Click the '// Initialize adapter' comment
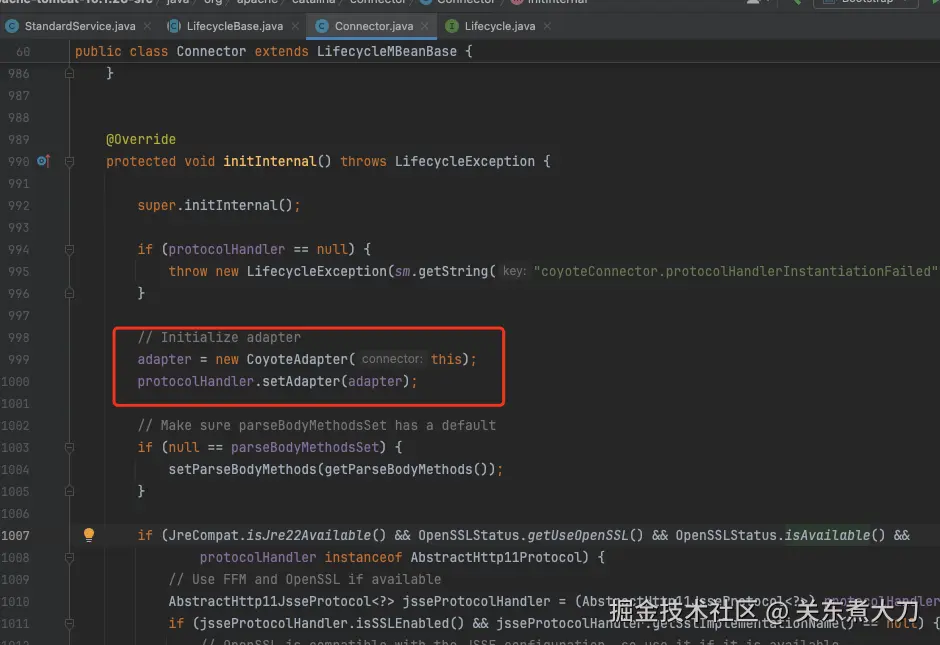The width and height of the screenshot is (940, 645). [219, 337]
